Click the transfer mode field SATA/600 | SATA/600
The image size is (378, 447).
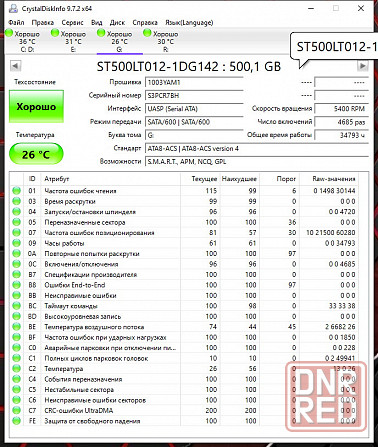click(x=194, y=122)
